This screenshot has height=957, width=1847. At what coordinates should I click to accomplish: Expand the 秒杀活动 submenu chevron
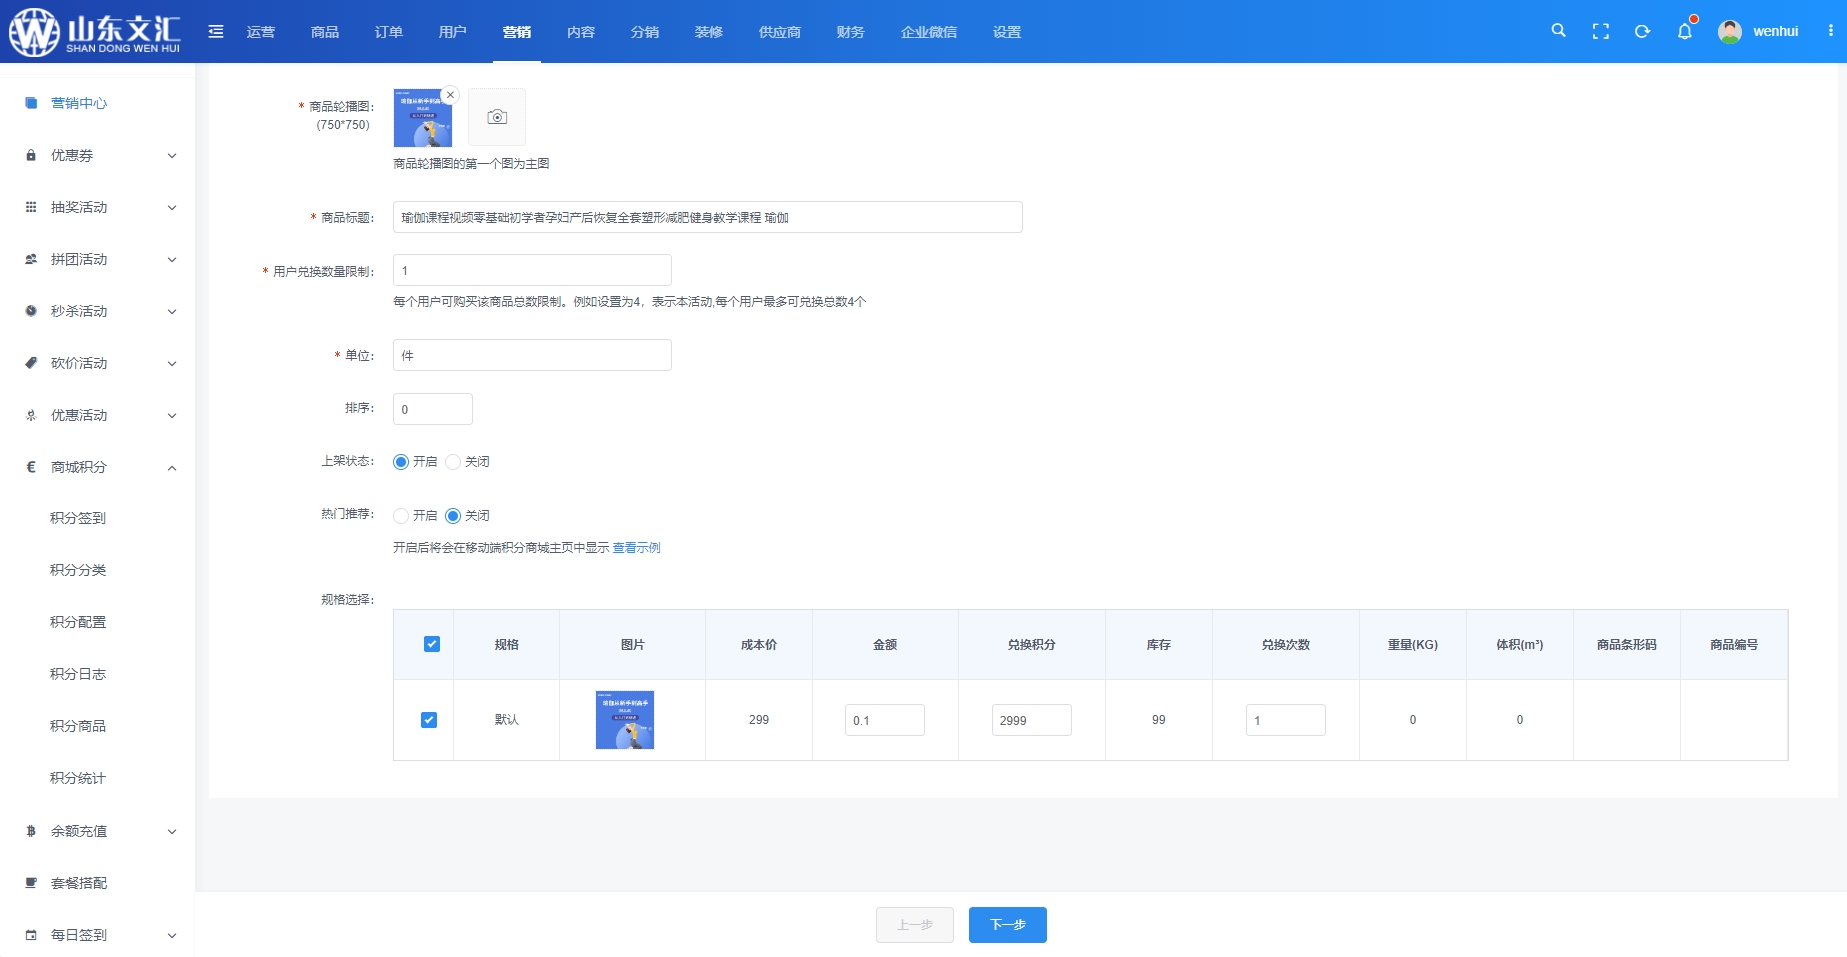click(x=172, y=312)
